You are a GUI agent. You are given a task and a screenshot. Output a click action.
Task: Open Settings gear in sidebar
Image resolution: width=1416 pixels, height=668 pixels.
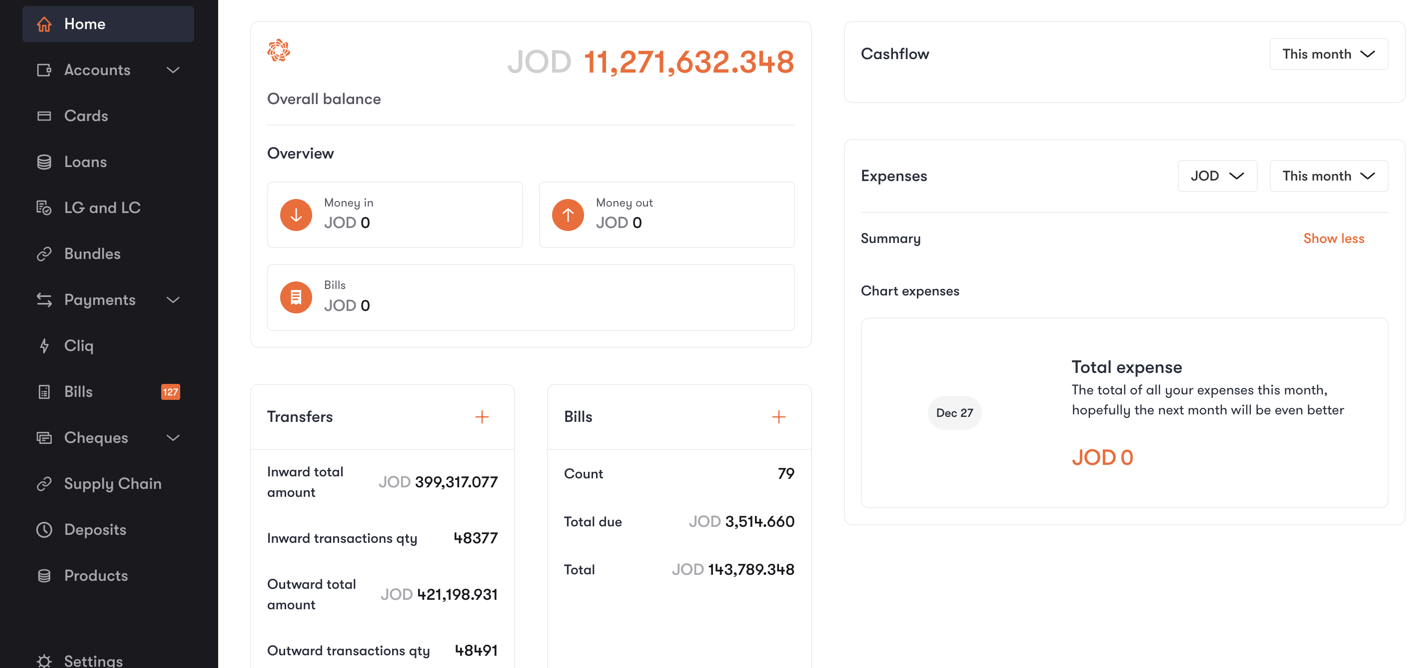pos(45,660)
